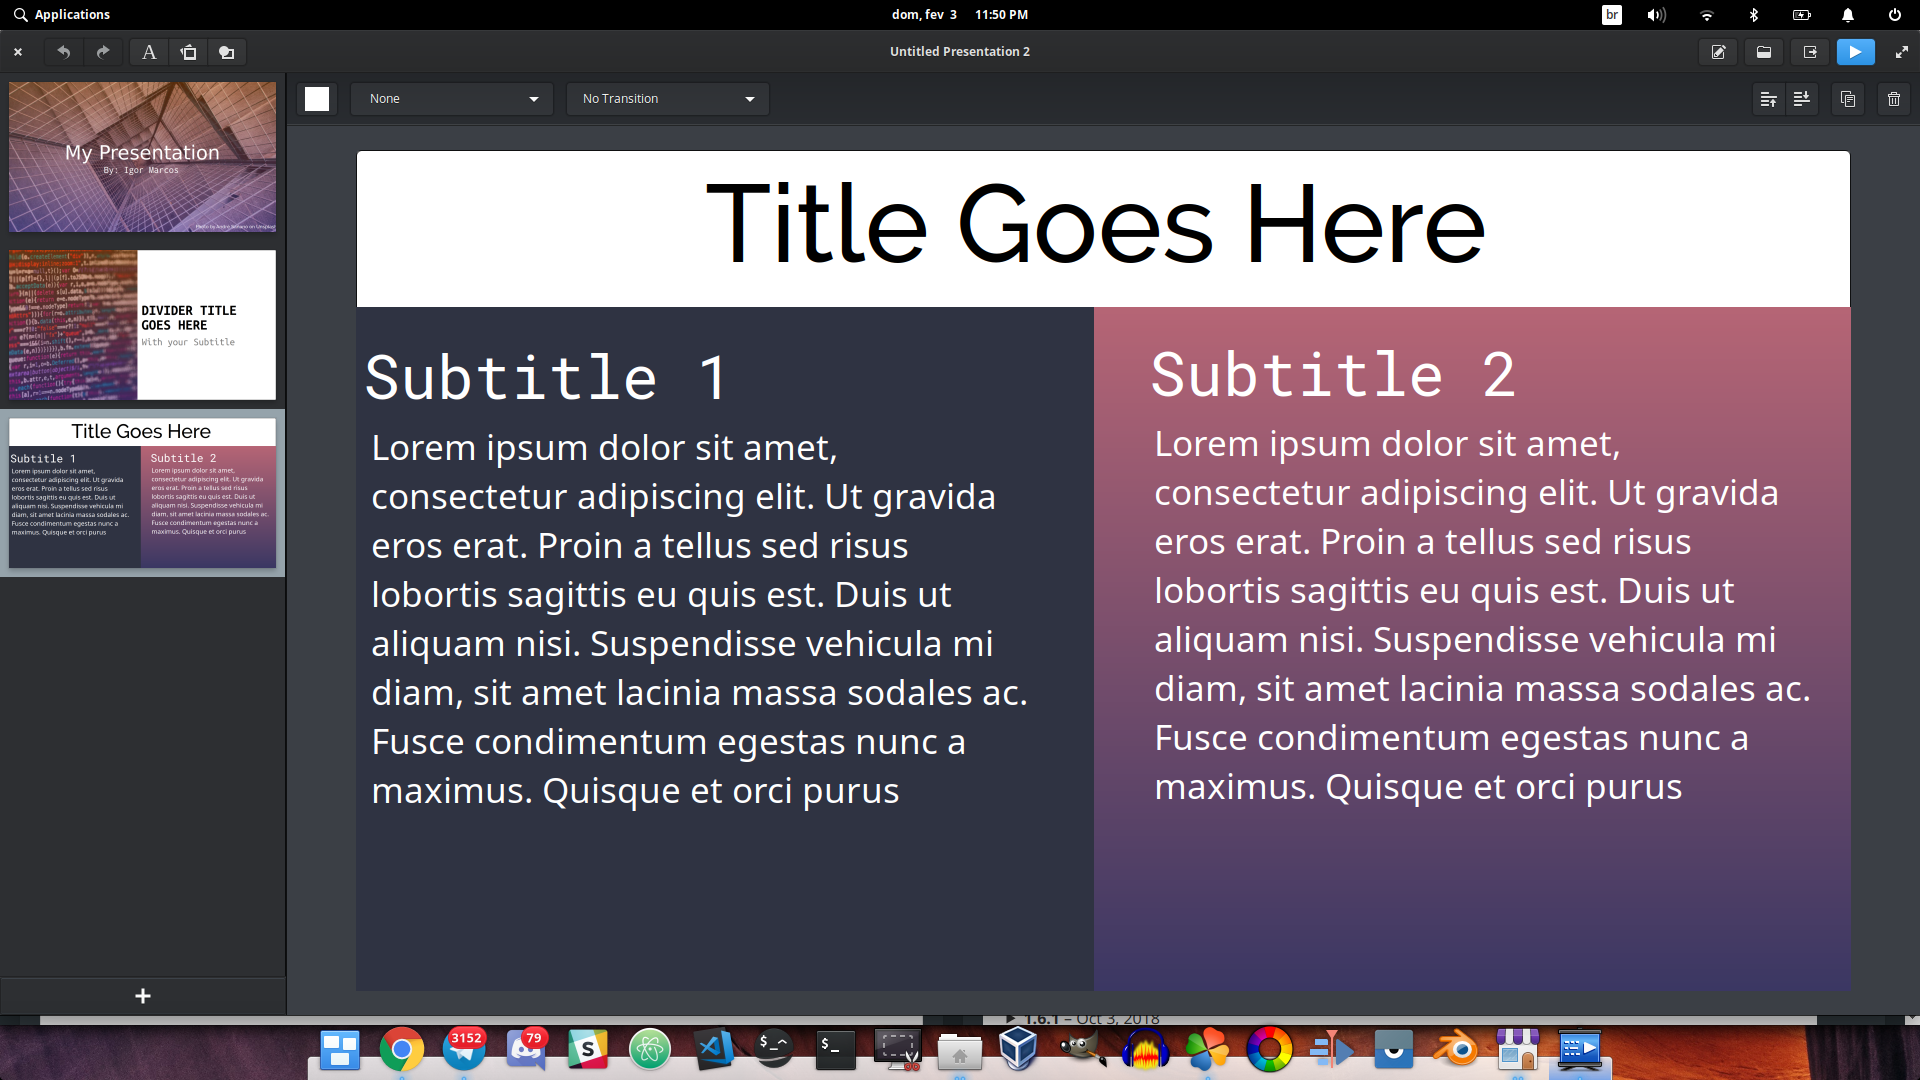This screenshot has width=1920, height=1080.
Task: Select the My Presentation slide thumbnail
Action: (x=142, y=157)
